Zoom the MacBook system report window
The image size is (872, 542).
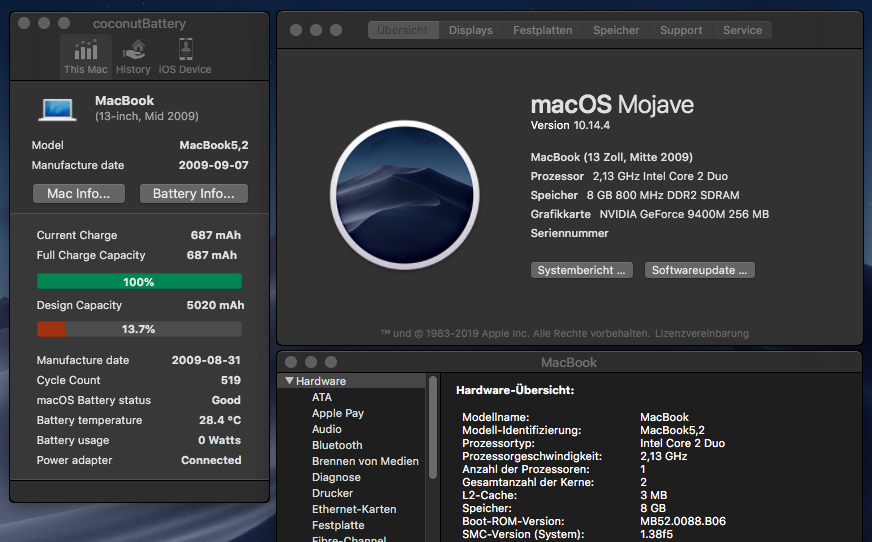coord(331,362)
